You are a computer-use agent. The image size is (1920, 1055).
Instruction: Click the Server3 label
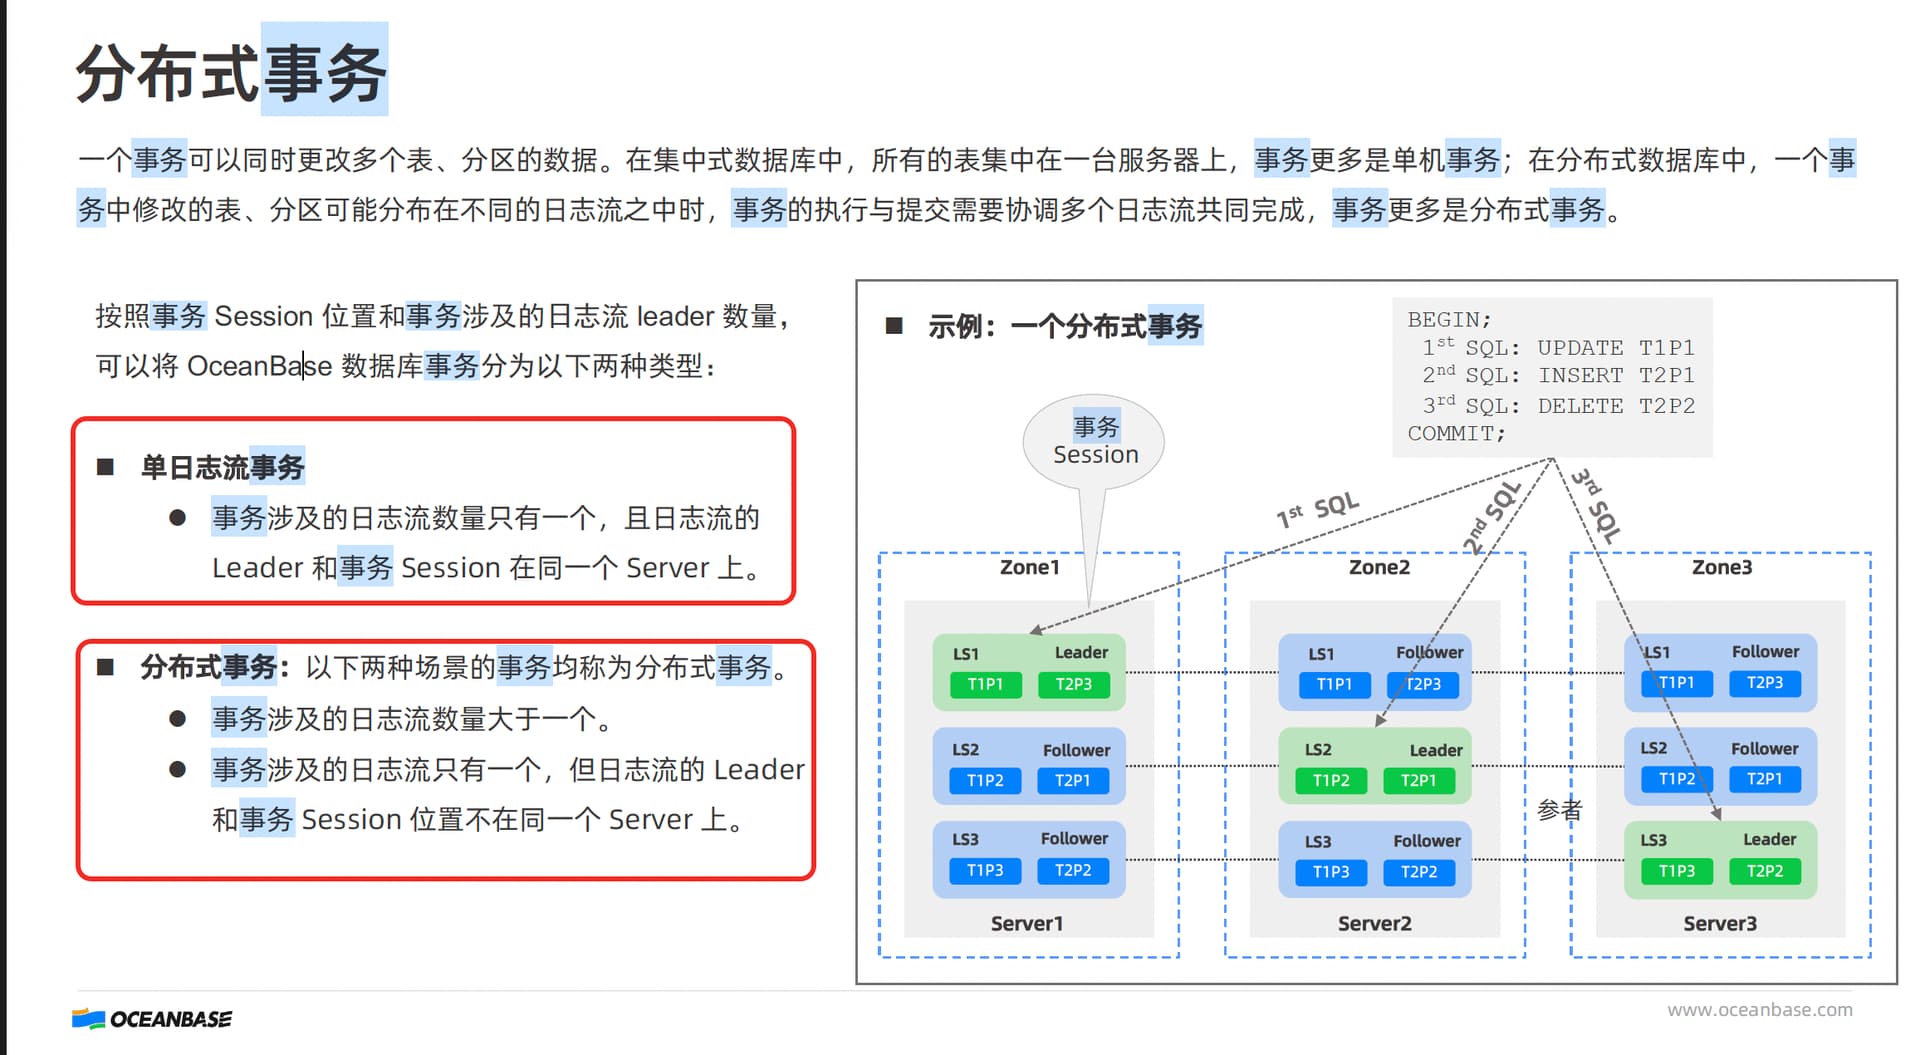1719,923
